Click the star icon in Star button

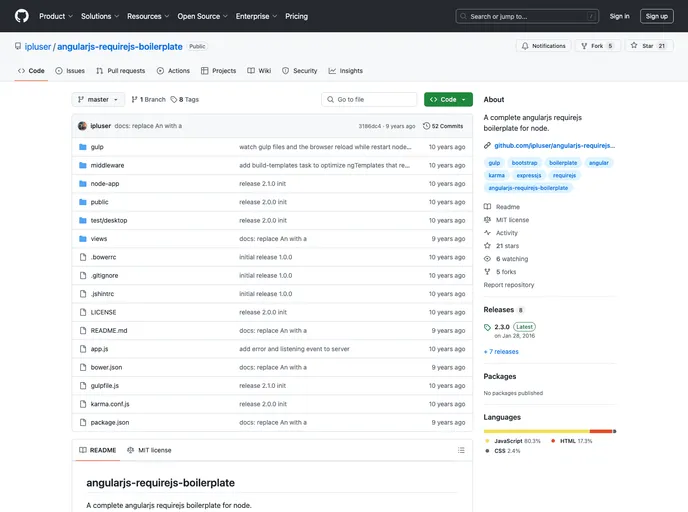(x=634, y=46)
